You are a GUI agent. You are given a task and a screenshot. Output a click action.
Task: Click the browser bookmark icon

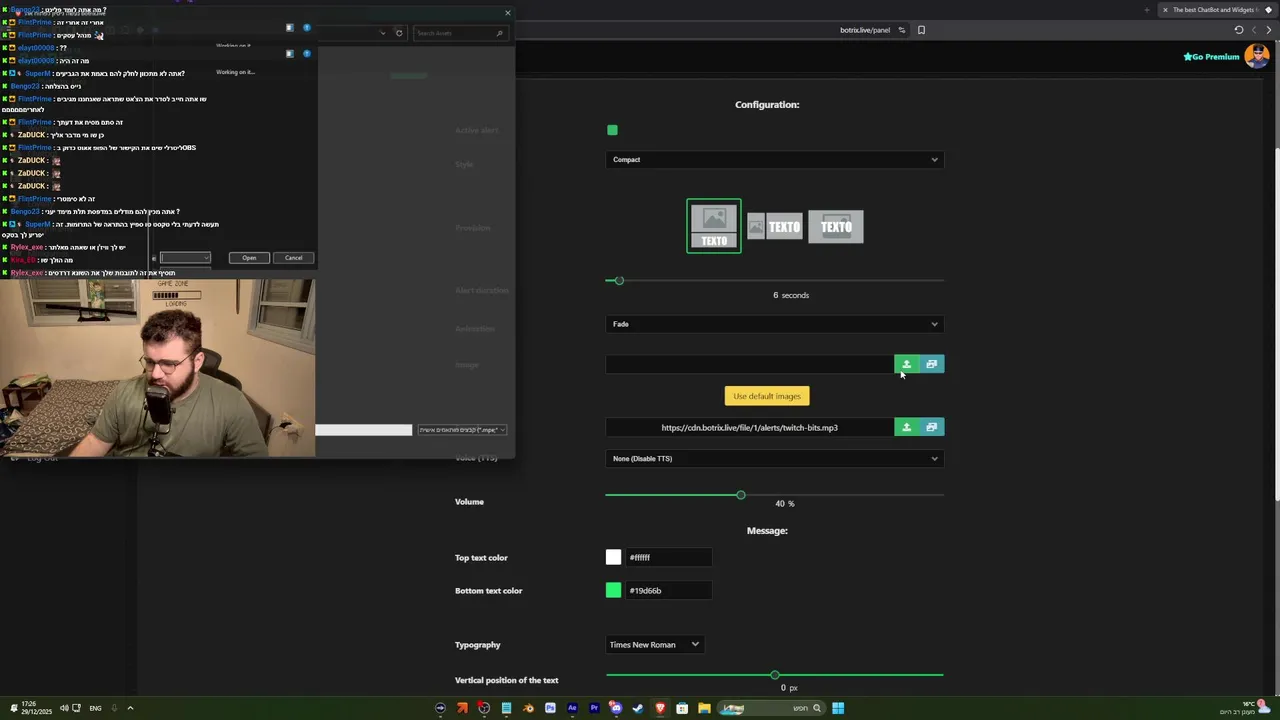(x=921, y=30)
